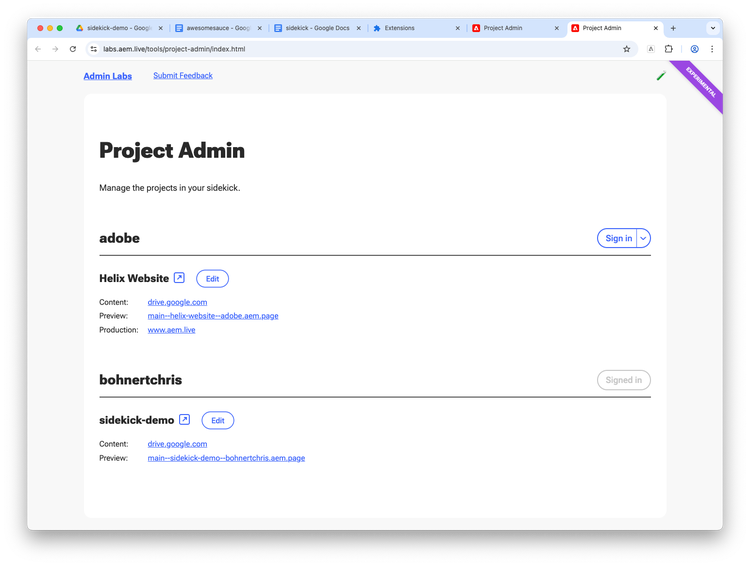
Task: Open sidekick-demo external link icon
Action: pyautogui.click(x=184, y=420)
